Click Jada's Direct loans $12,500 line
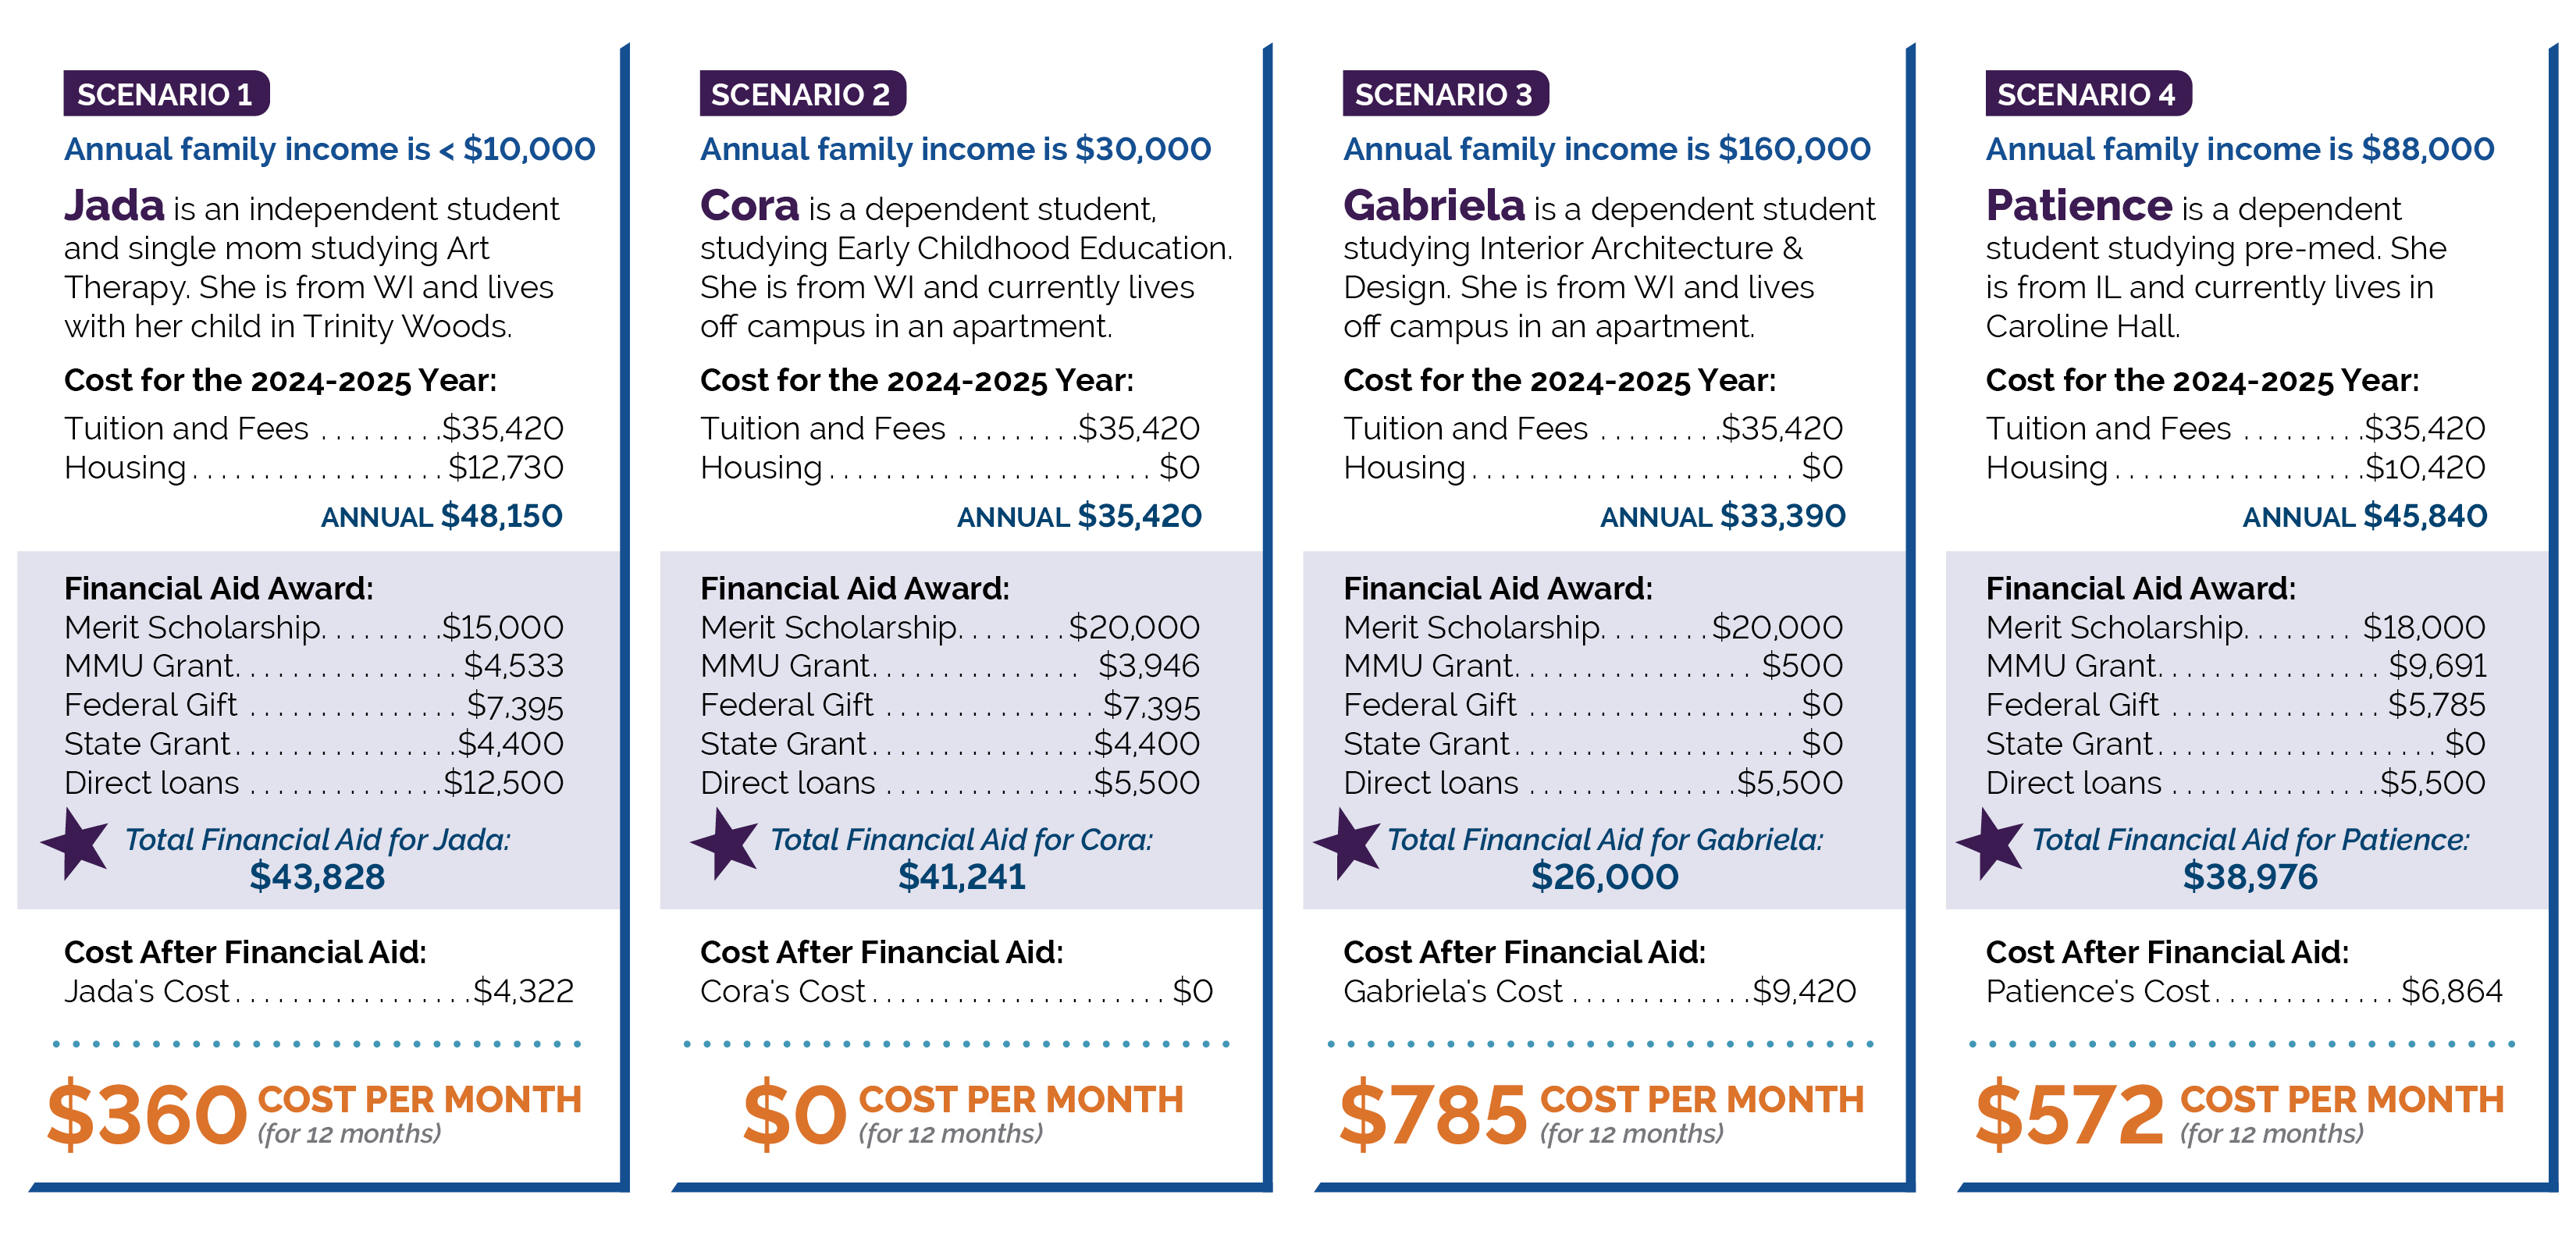2576x1259 pixels. [313, 782]
